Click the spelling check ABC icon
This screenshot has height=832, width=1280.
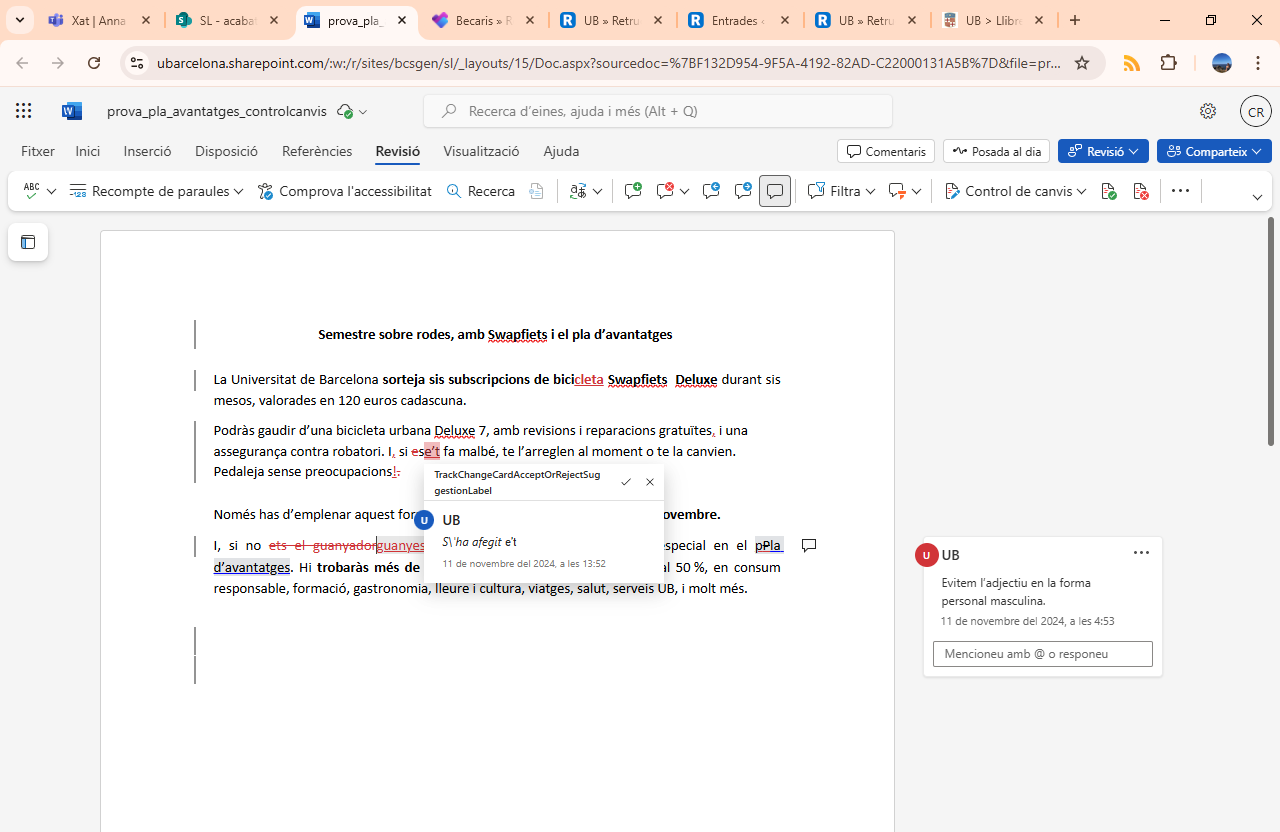32,191
